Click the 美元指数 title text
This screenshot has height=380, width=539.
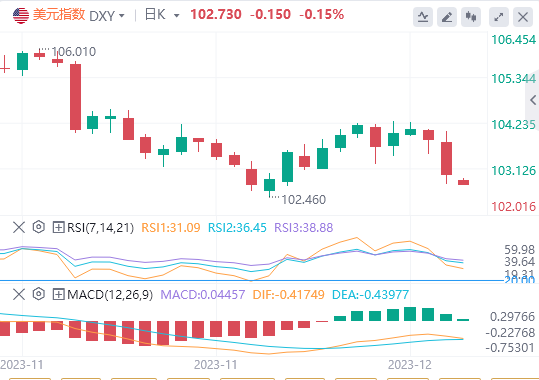click(59, 15)
